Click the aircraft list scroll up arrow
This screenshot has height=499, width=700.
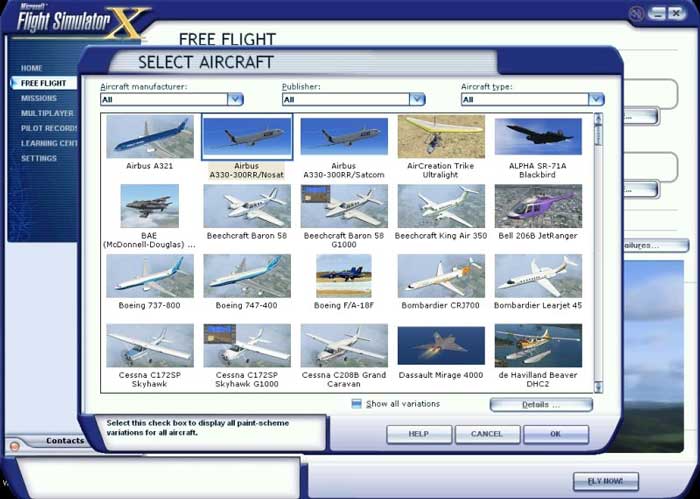(599, 118)
